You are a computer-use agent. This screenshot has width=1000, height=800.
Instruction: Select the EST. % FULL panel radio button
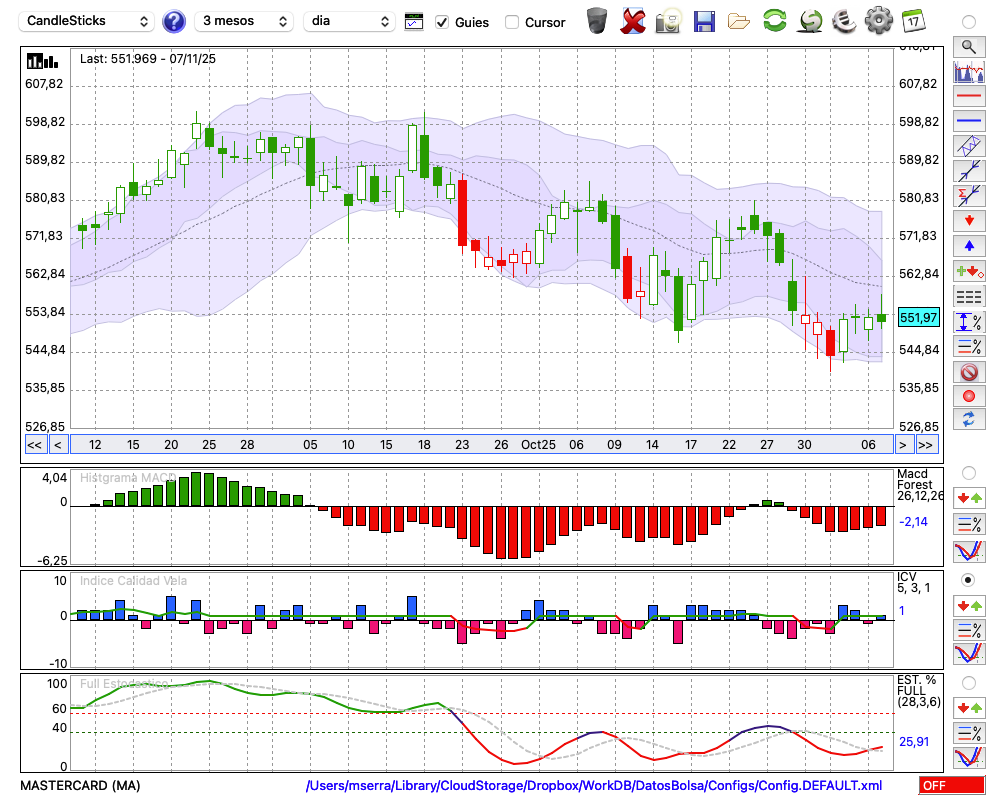point(969,683)
